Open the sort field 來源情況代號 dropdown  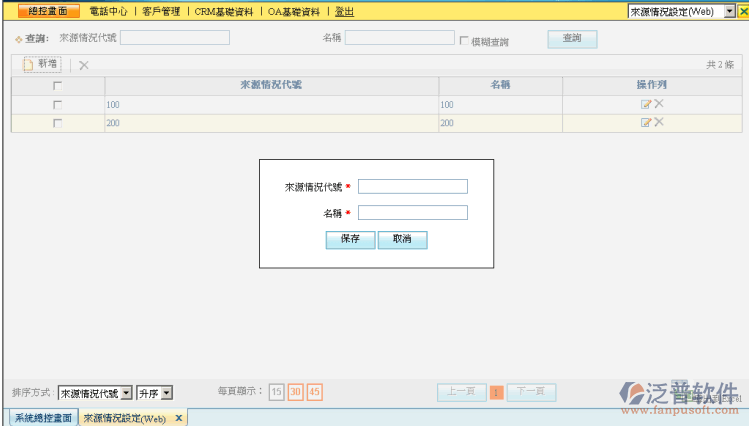tap(126, 393)
